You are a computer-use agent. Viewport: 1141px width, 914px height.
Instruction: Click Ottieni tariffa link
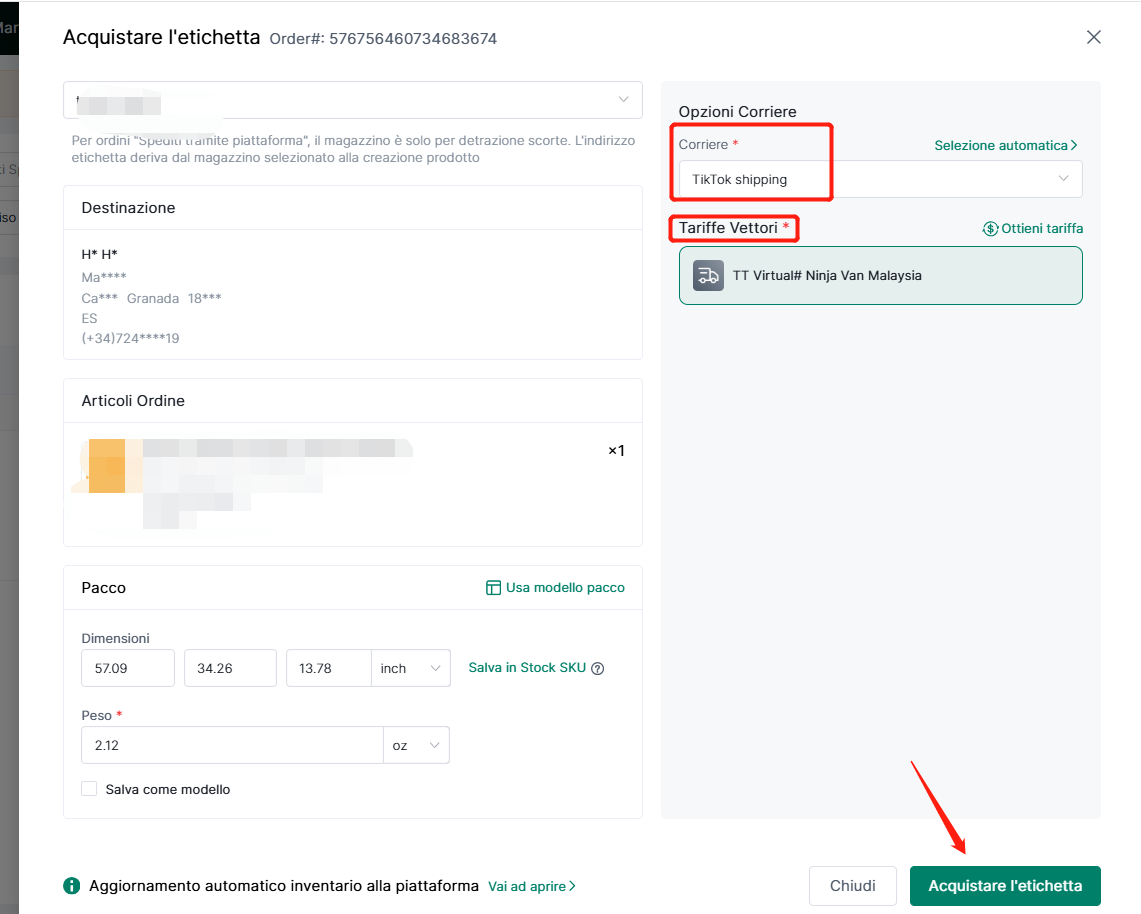click(1042, 228)
